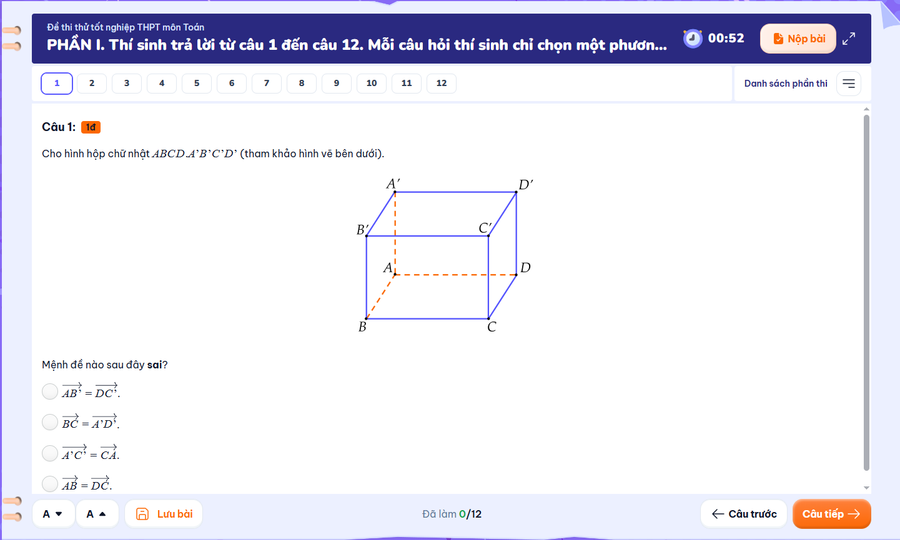Click the orange '1đ' point badge
This screenshot has height=540, width=900.
(91, 127)
